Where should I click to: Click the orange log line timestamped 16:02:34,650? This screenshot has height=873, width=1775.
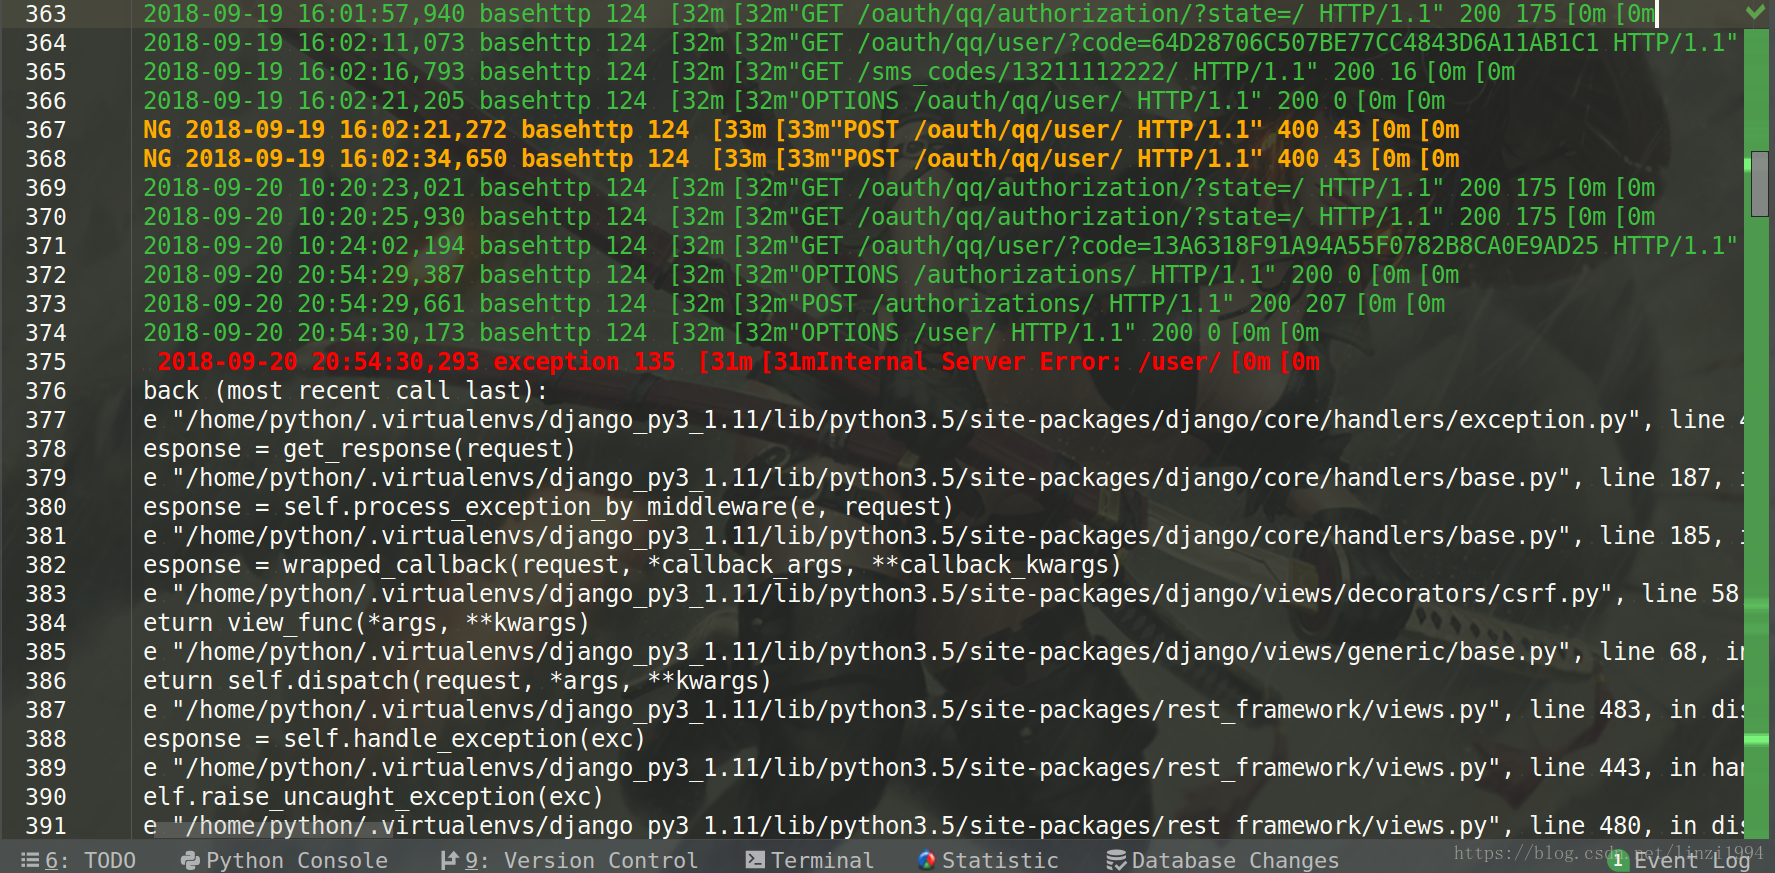tap(801, 159)
